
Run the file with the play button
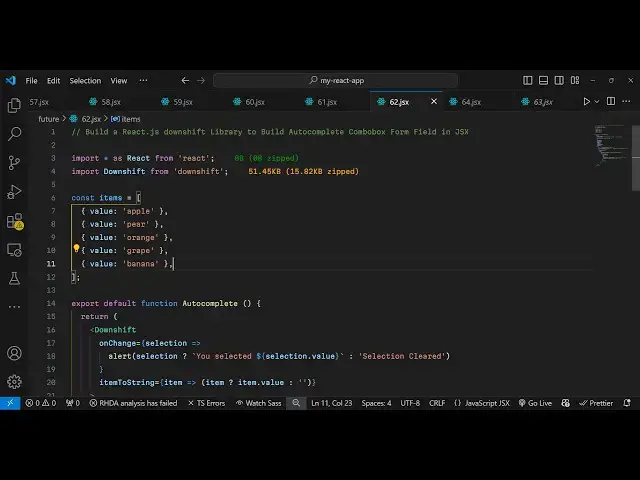(x=587, y=101)
